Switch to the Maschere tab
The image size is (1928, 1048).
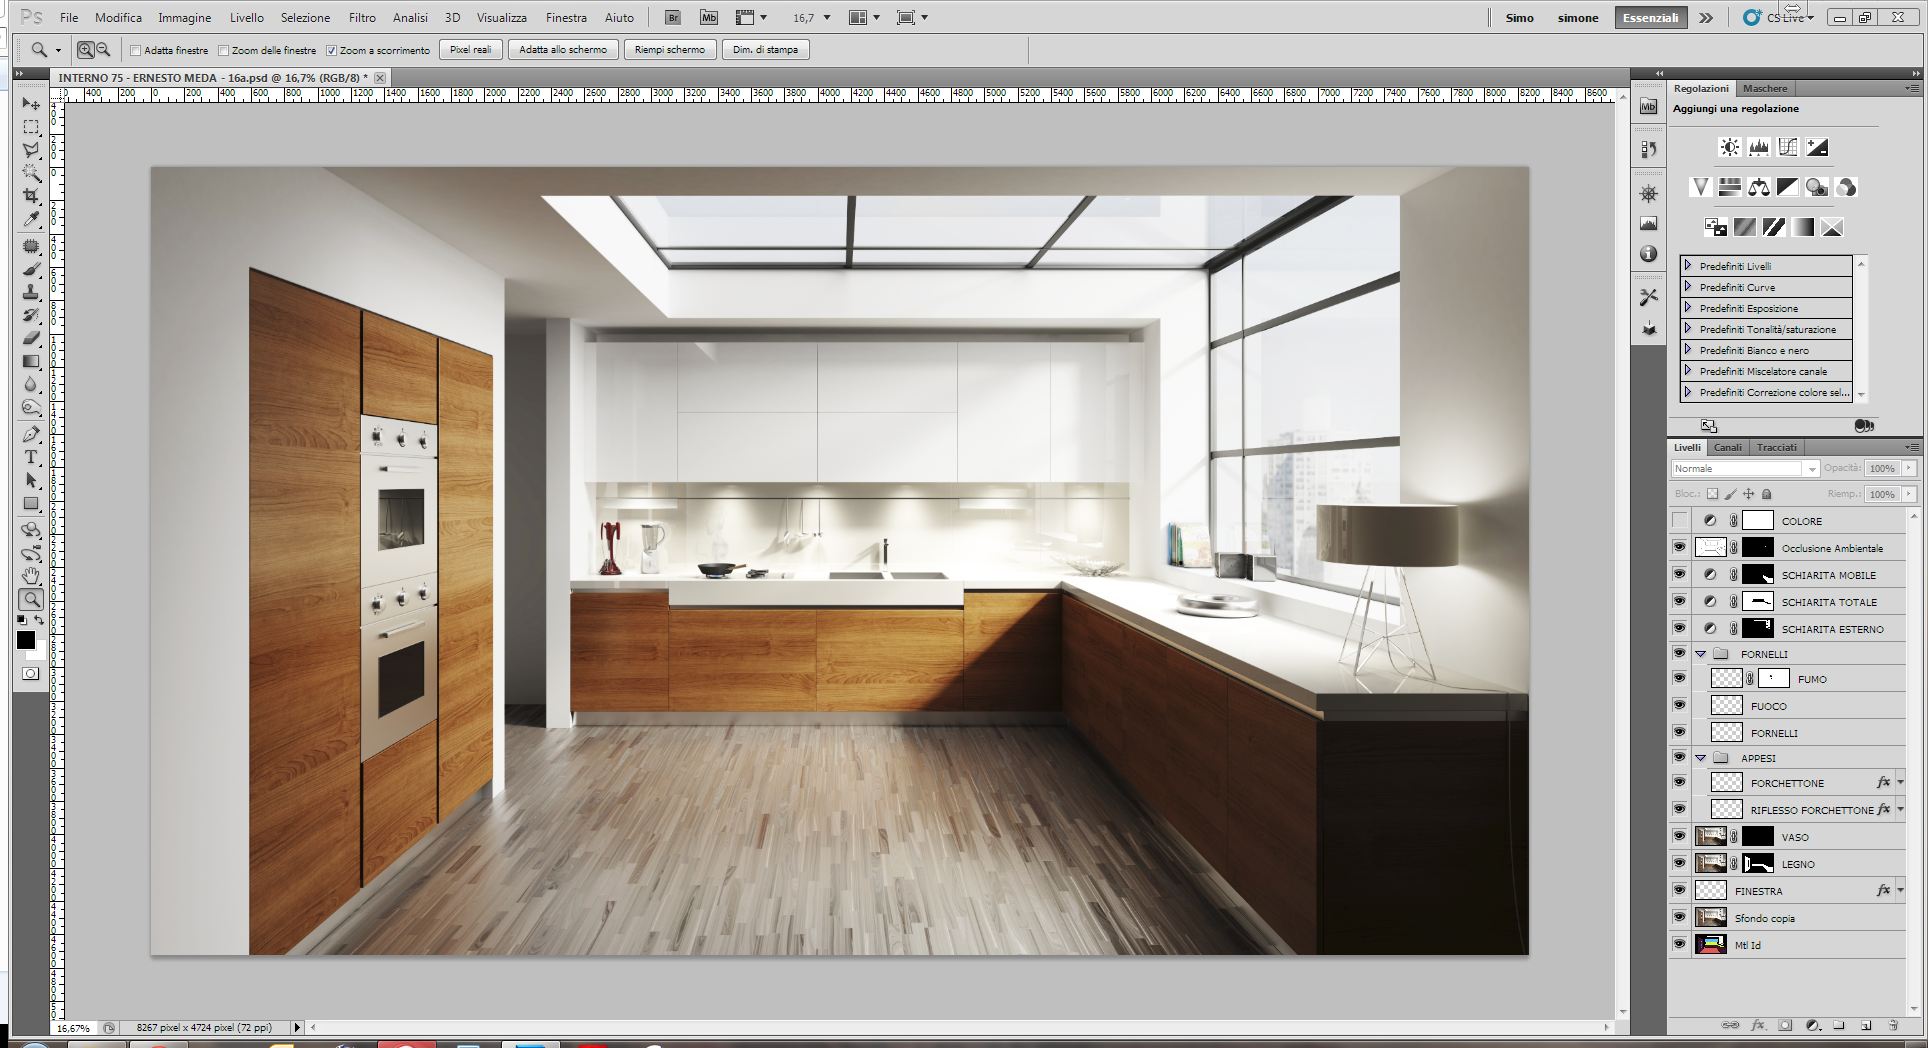click(x=1765, y=88)
